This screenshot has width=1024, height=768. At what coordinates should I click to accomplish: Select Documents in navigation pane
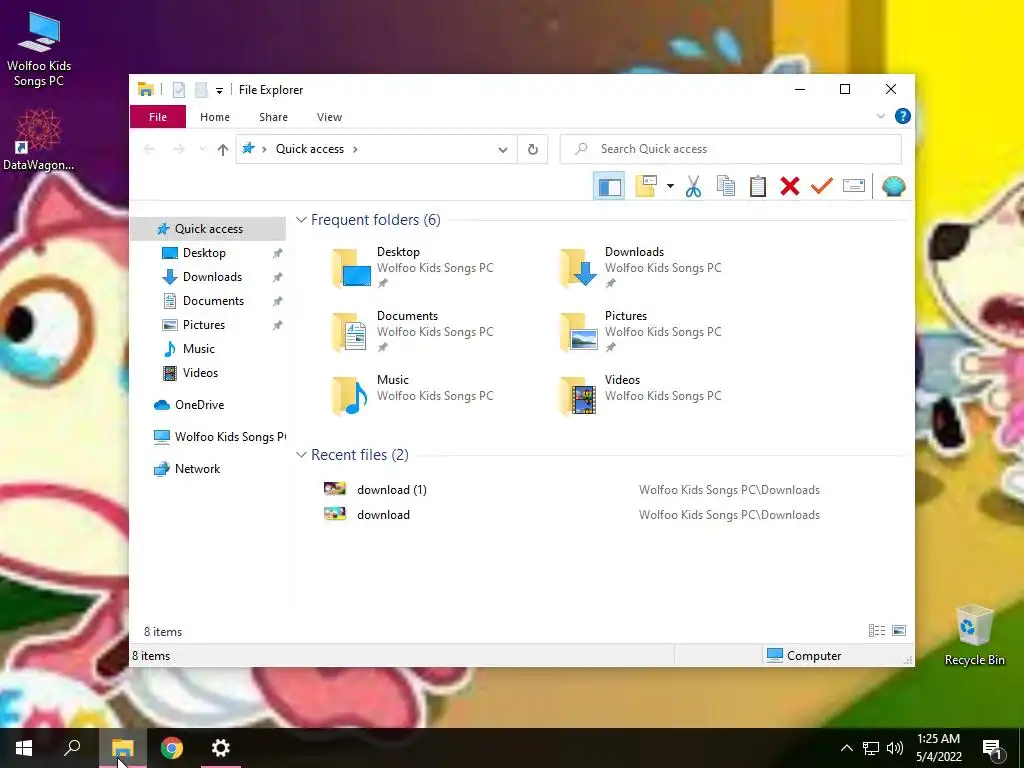point(213,301)
